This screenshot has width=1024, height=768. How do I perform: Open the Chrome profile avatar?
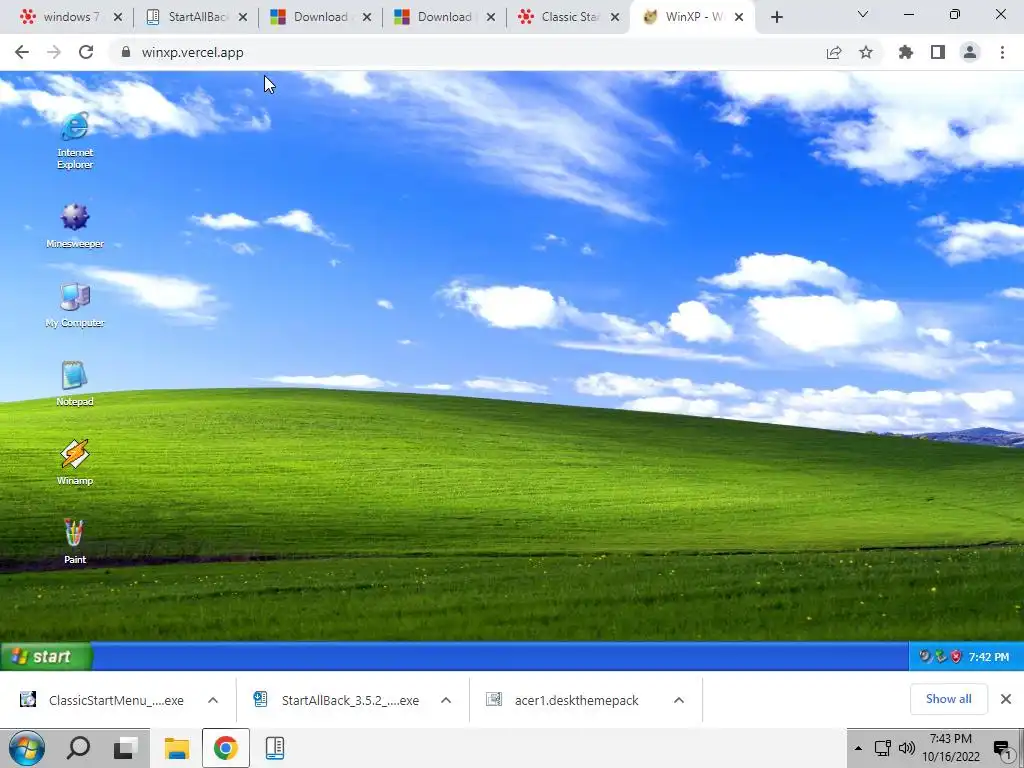pos(970,52)
